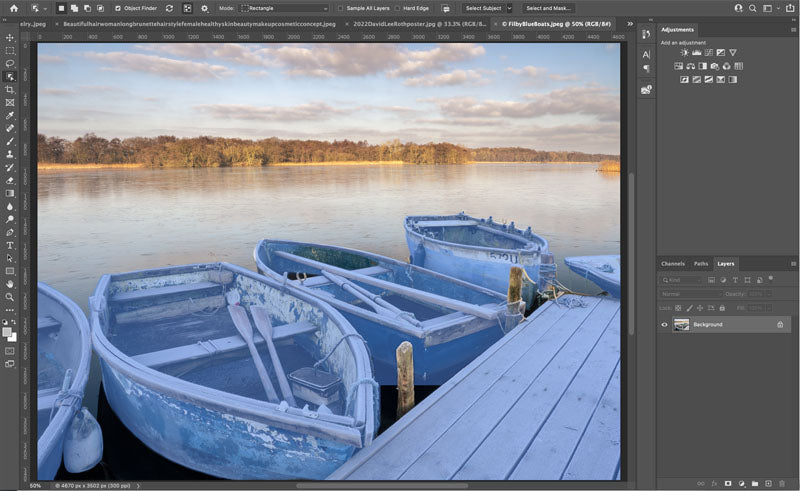Open the Mode dropdown set to Rectangle
800x491 pixels.
285,8
